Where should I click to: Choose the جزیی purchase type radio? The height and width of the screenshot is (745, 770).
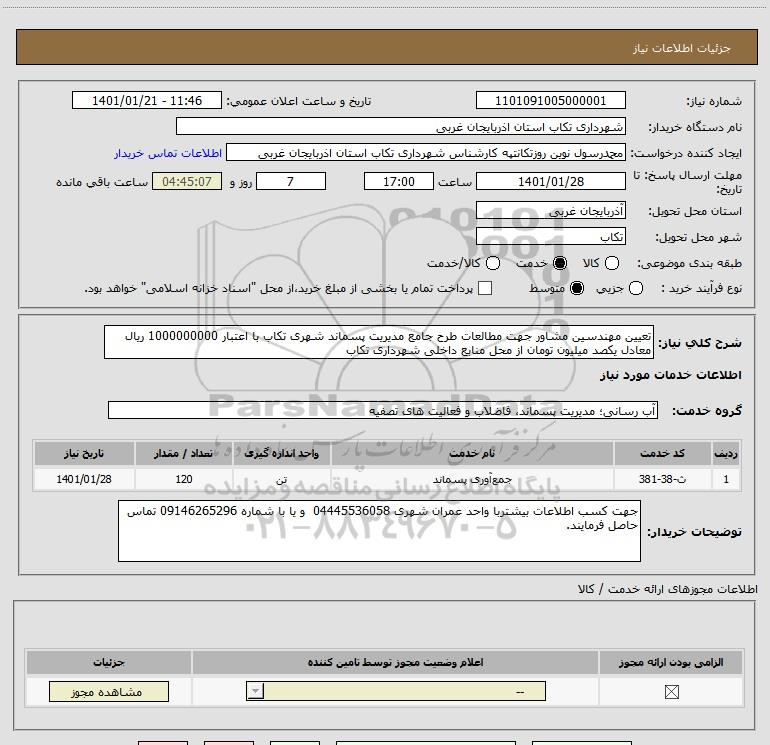pyautogui.click(x=635, y=288)
